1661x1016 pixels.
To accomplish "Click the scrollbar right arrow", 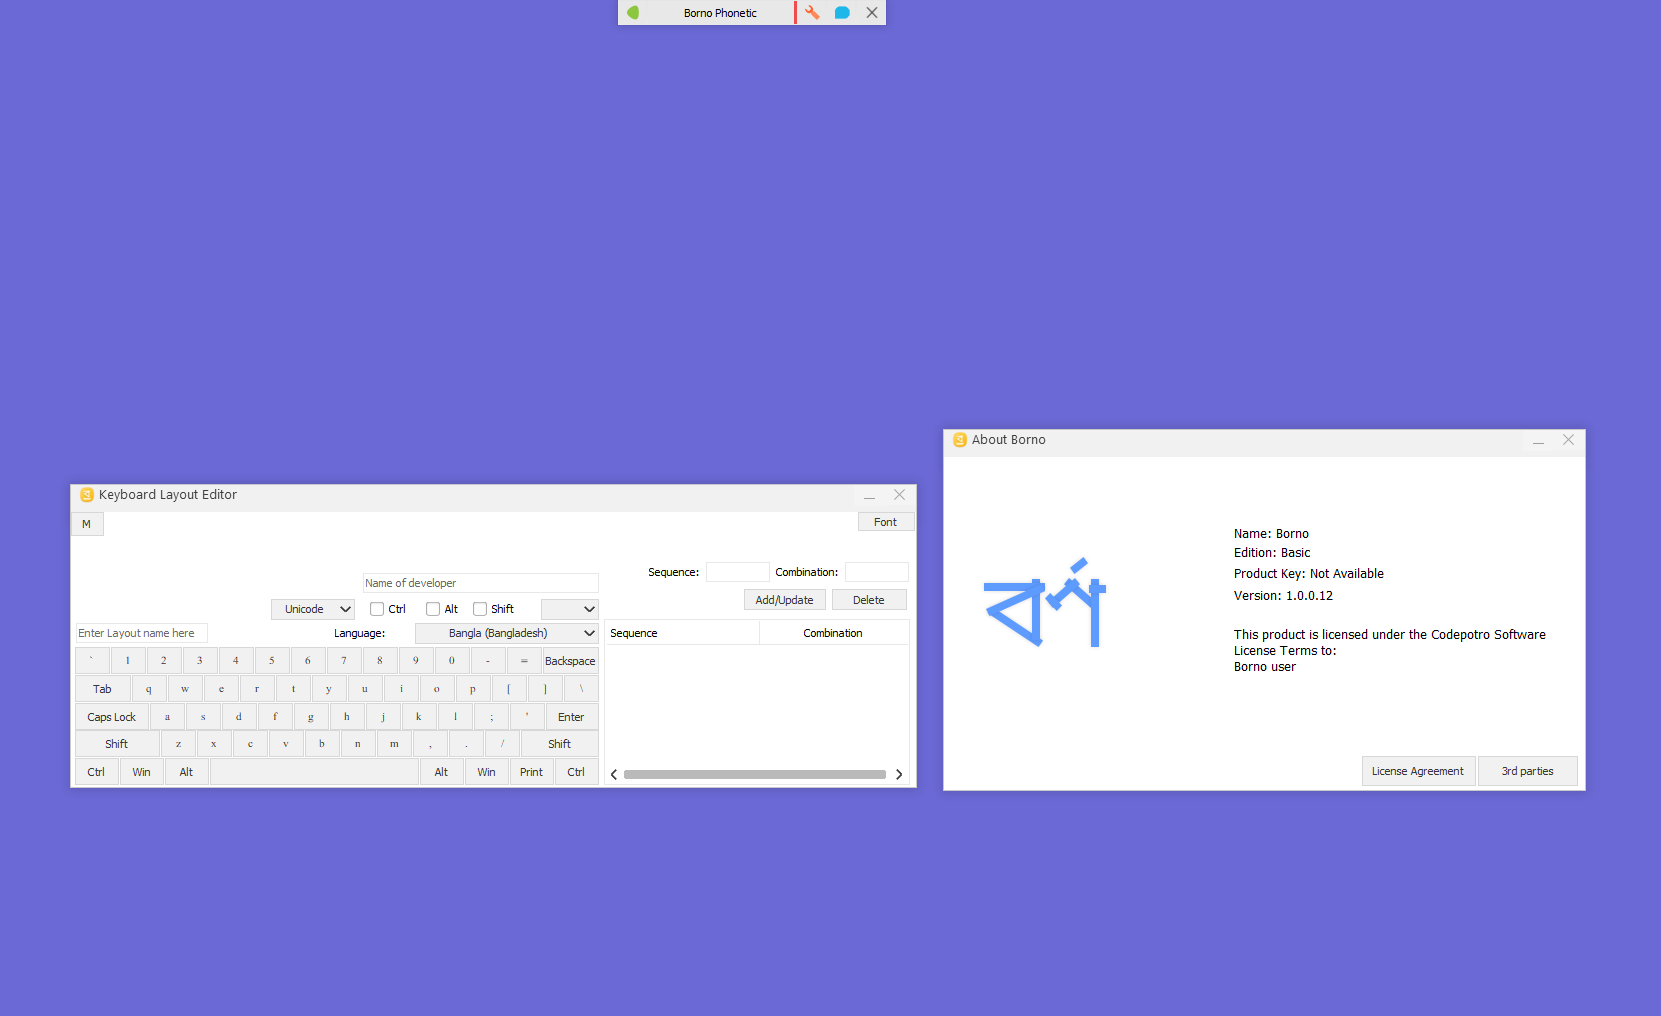I will coord(899,775).
